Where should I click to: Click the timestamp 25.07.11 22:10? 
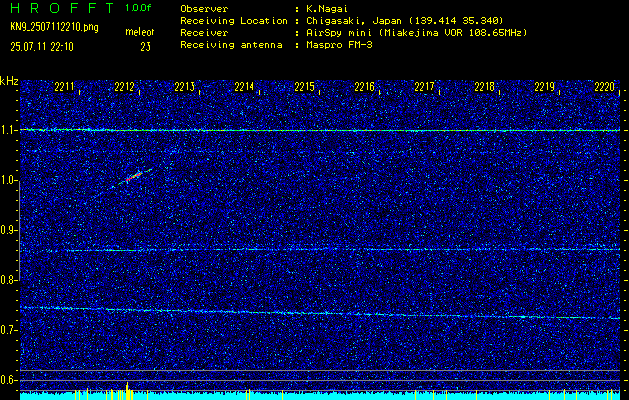point(42,47)
